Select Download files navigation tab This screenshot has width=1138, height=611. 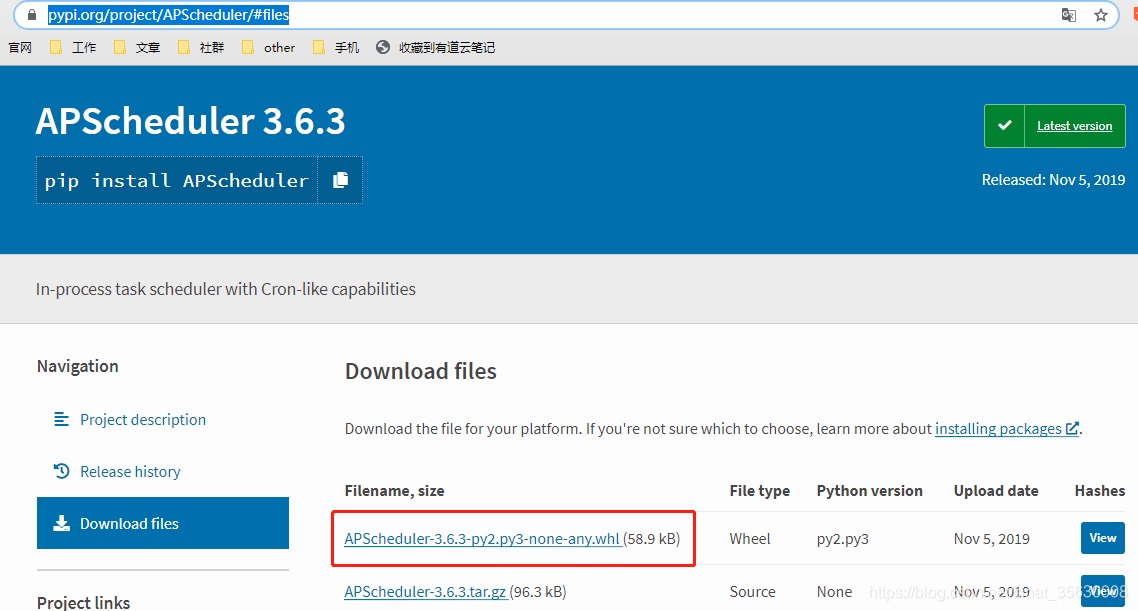click(x=163, y=523)
